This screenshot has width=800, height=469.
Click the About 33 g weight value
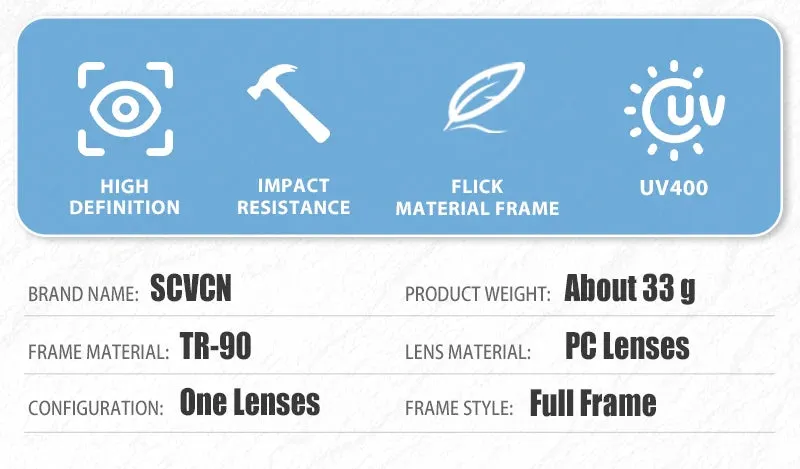[x=630, y=289]
